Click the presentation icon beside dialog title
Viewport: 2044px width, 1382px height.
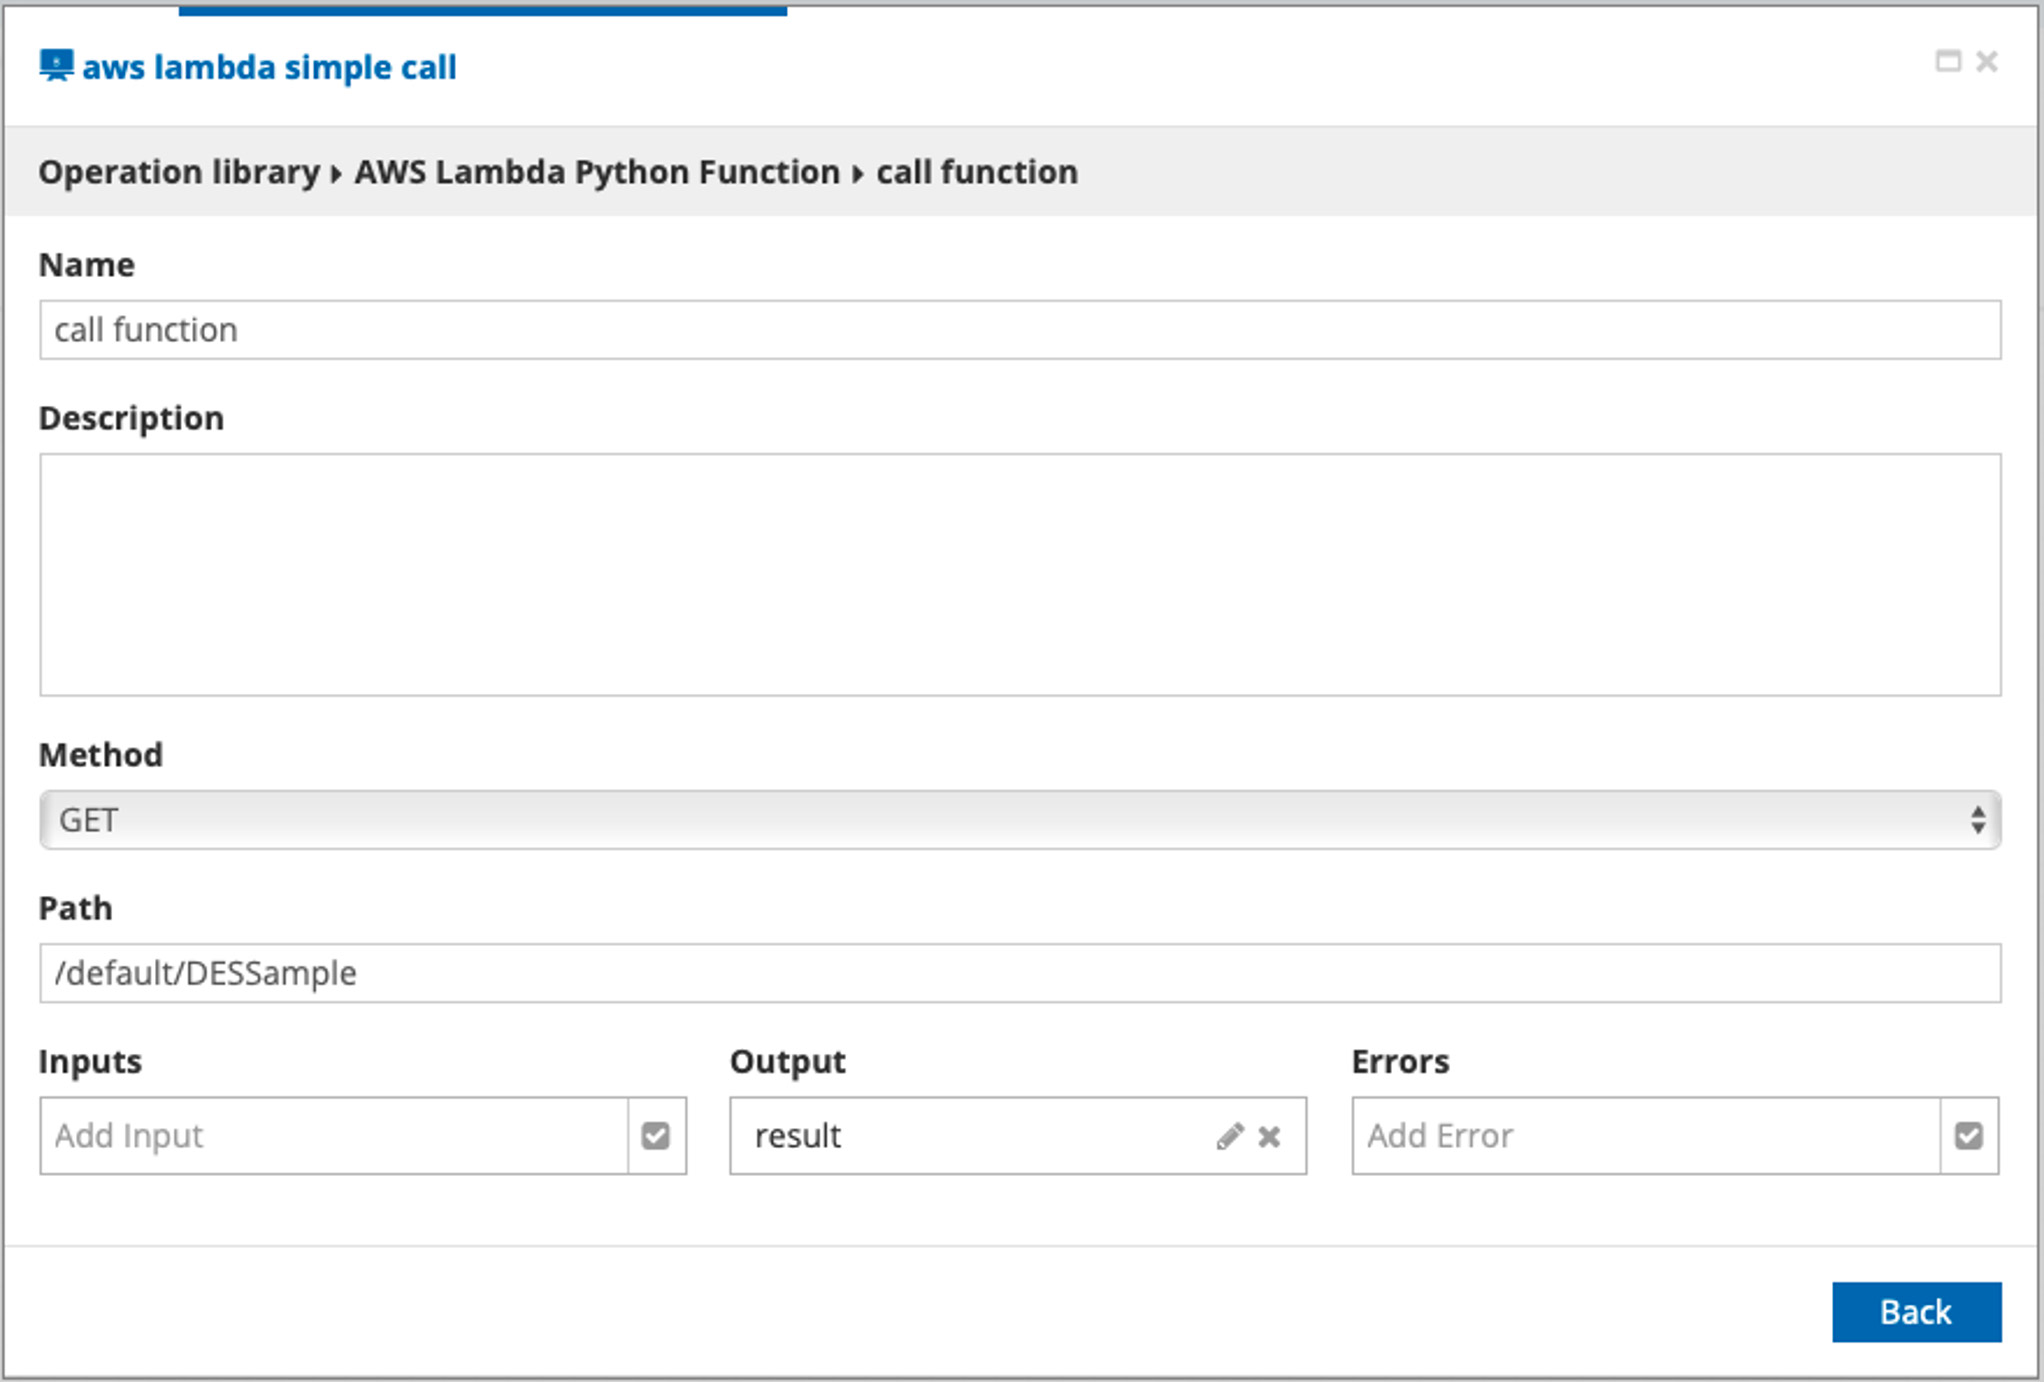click(x=56, y=66)
